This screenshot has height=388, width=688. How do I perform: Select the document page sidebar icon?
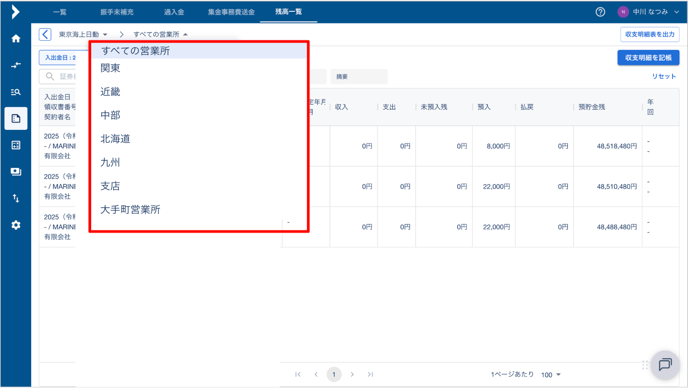point(16,119)
